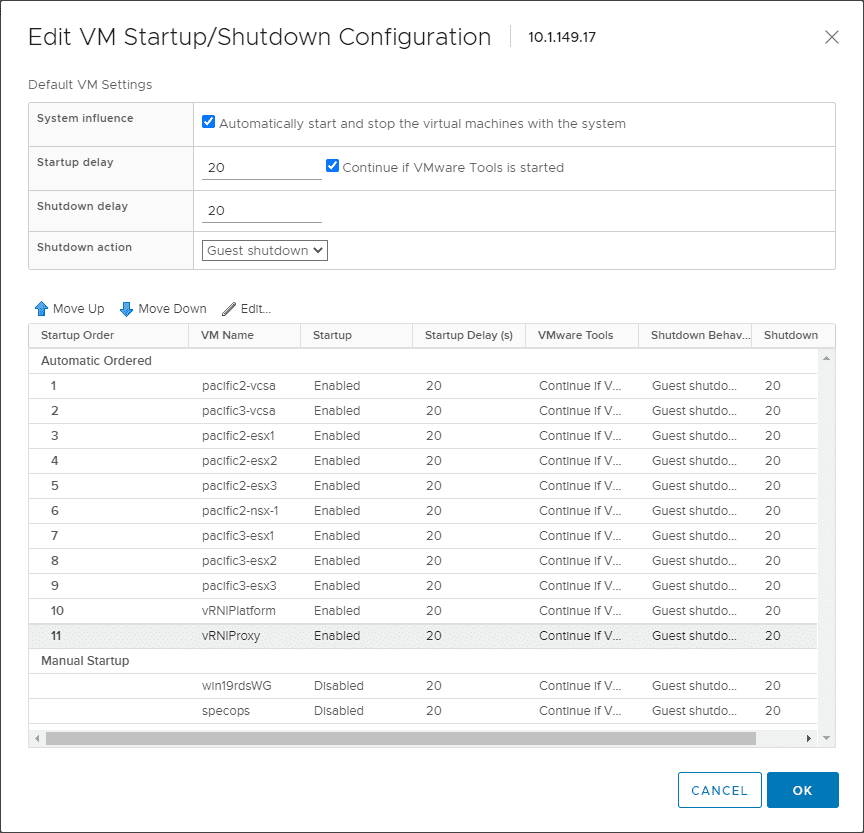Select the pacific2-vcsa row
The height and width of the screenshot is (833, 864).
pyautogui.click(x=238, y=386)
